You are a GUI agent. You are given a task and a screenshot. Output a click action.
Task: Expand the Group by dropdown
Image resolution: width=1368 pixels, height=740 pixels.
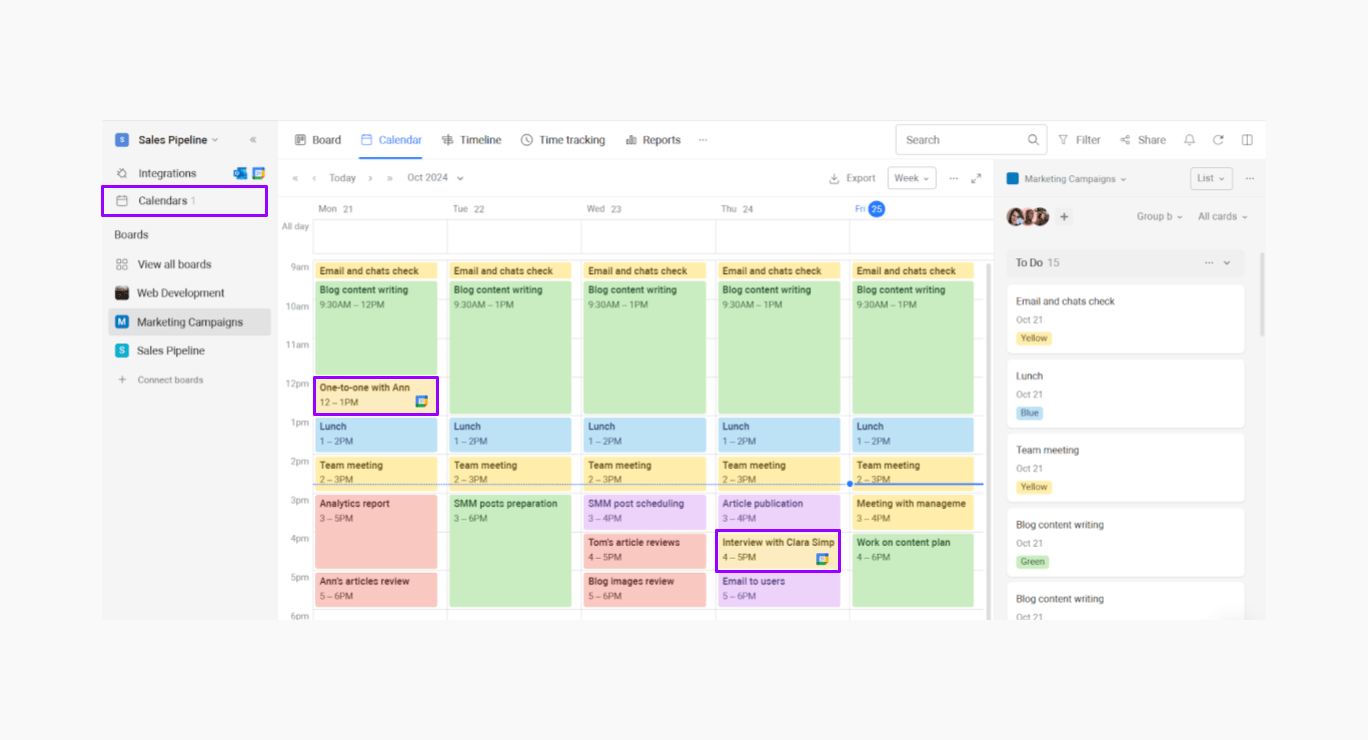(1159, 217)
